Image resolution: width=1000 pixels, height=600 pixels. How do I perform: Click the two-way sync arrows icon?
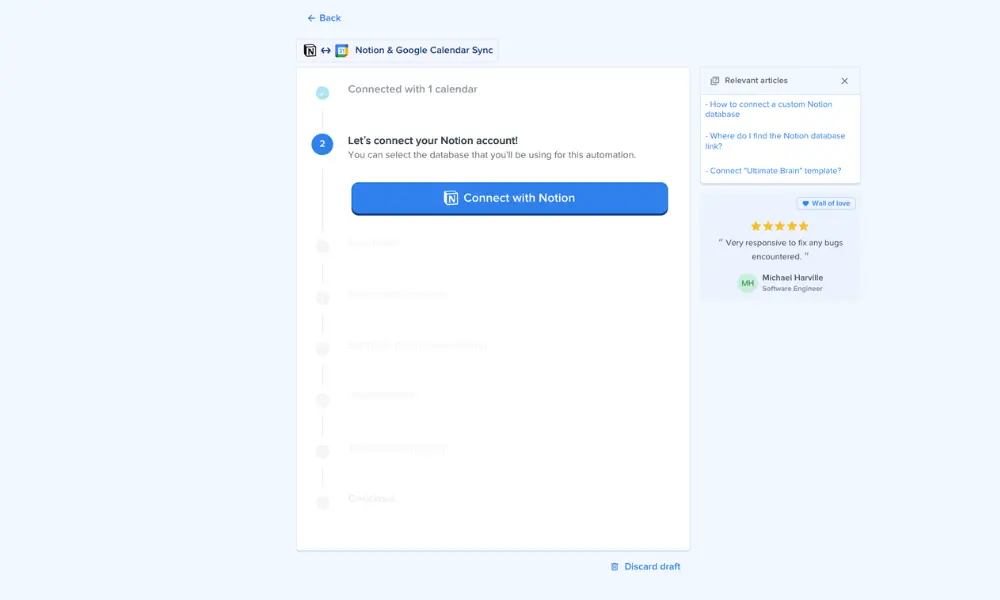326,50
